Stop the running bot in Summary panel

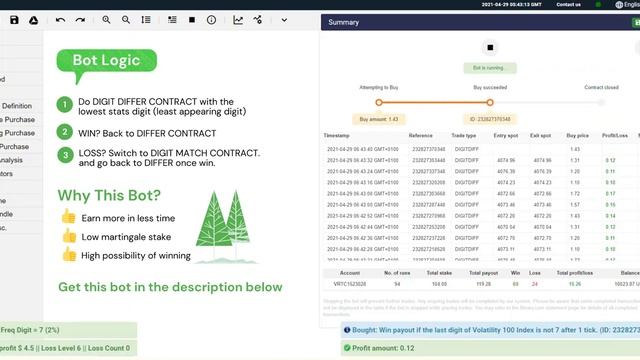490,48
